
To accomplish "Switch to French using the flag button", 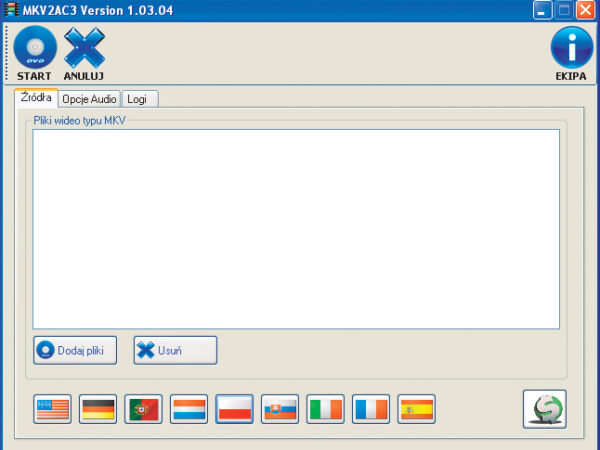I will tap(371, 409).
